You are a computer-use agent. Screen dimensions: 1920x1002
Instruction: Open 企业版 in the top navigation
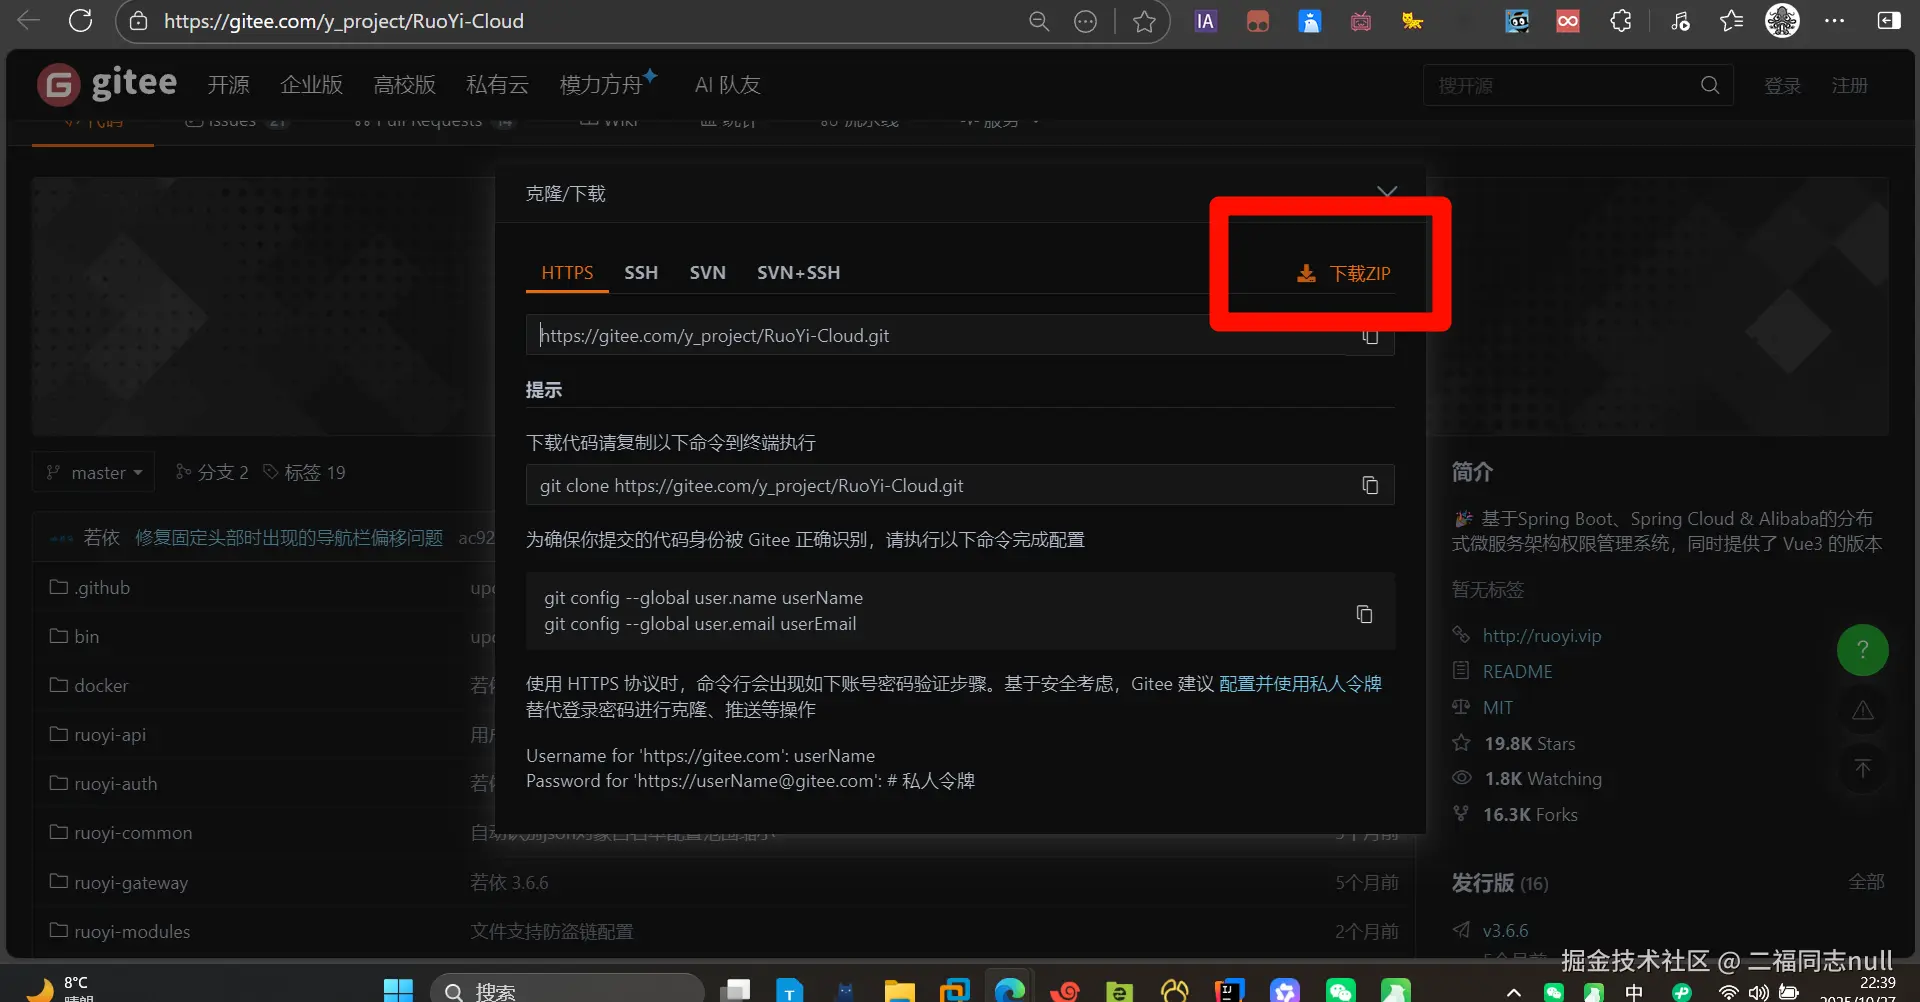[x=311, y=85]
